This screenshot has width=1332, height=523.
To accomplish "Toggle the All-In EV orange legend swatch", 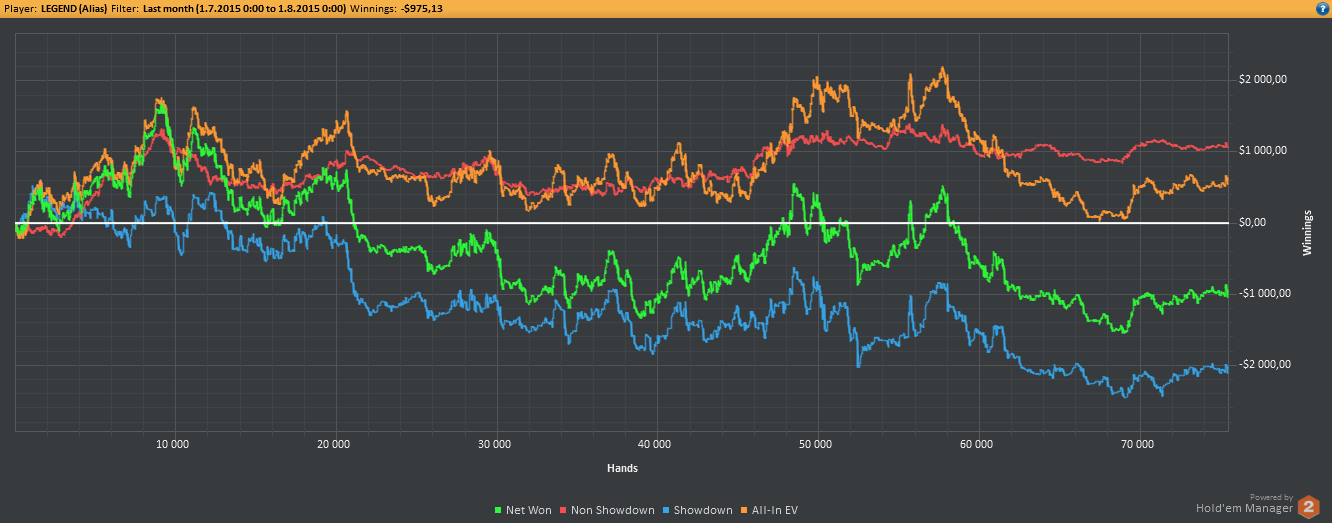I will pos(744,511).
